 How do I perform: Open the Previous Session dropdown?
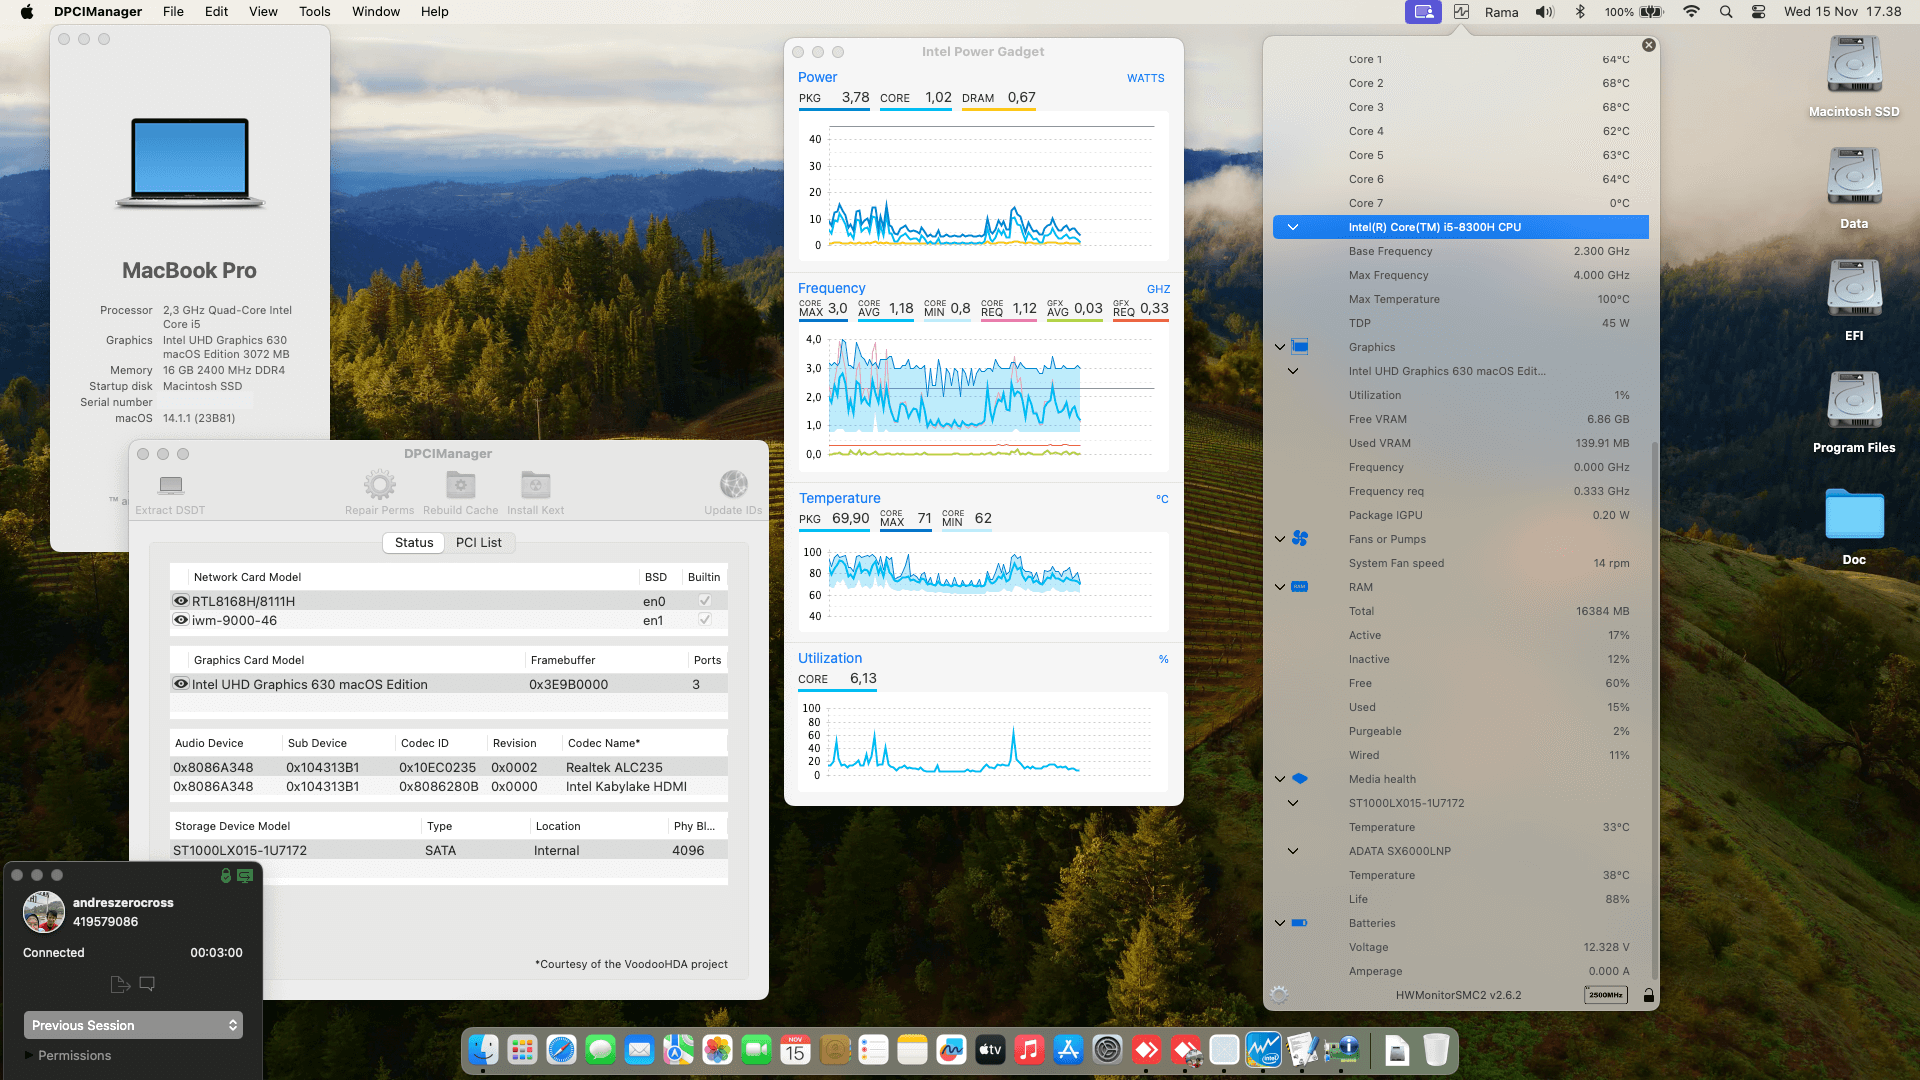tap(133, 1025)
